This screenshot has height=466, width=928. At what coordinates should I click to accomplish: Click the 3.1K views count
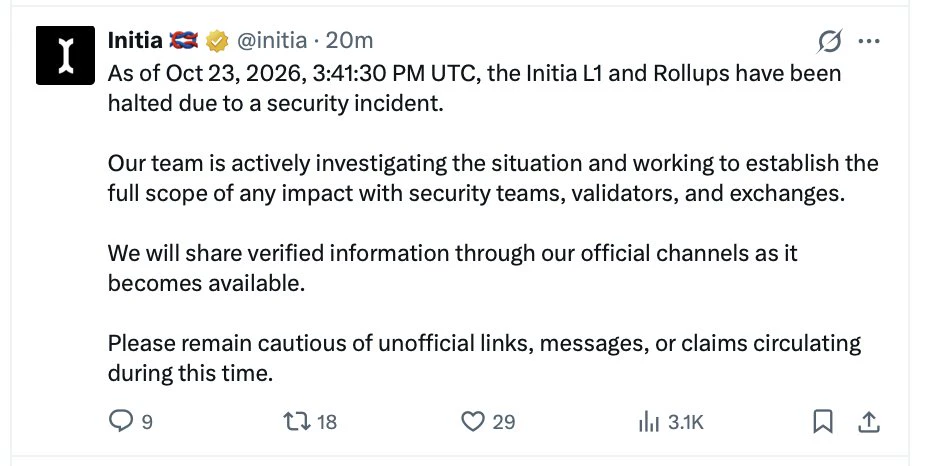pyautogui.click(x=685, y=422)
